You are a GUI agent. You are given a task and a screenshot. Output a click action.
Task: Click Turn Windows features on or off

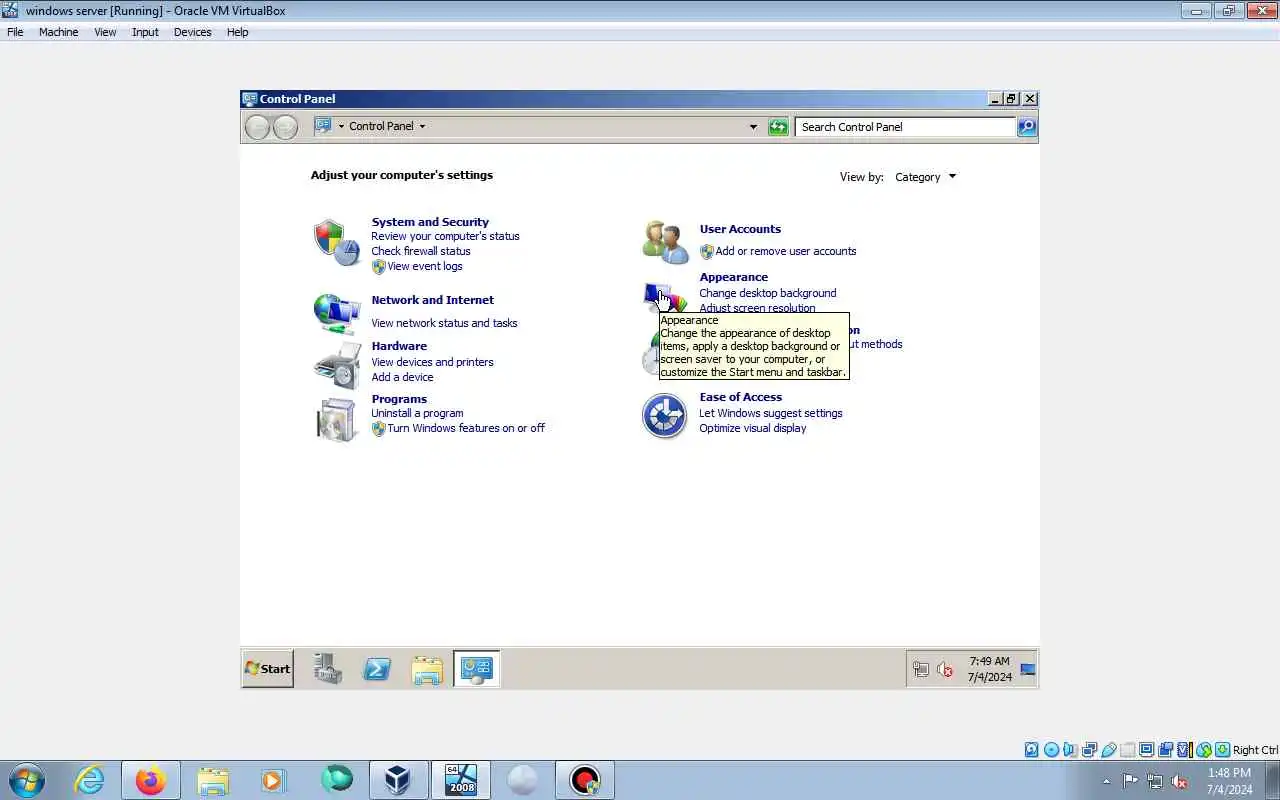[x=466, y=428]
